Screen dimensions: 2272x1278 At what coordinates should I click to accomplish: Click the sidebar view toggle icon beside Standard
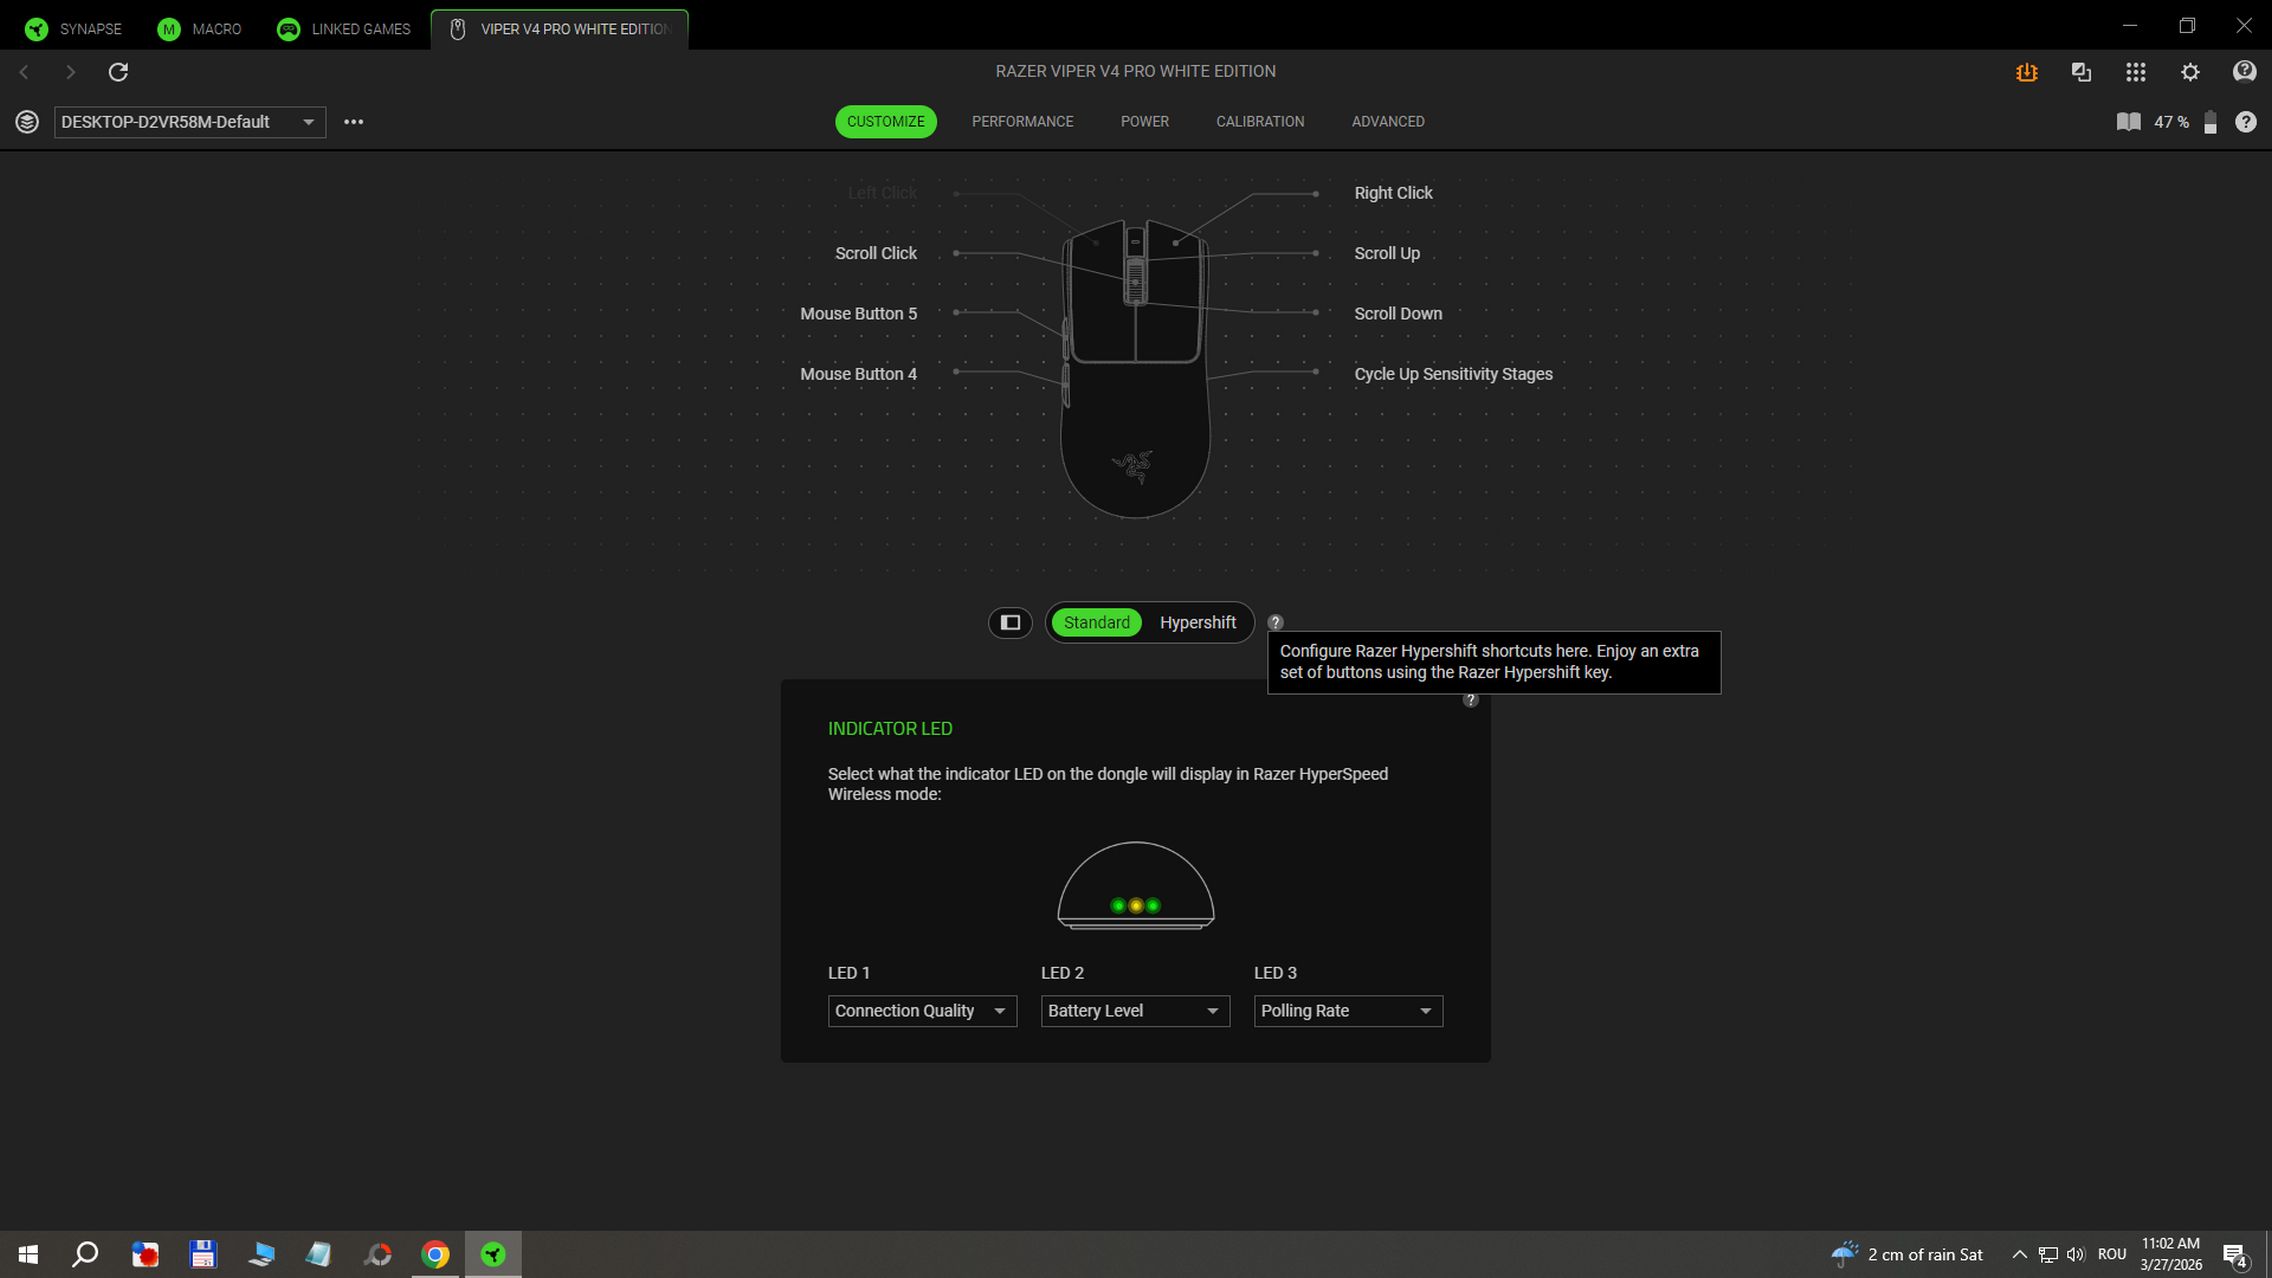pos(1010,623)
